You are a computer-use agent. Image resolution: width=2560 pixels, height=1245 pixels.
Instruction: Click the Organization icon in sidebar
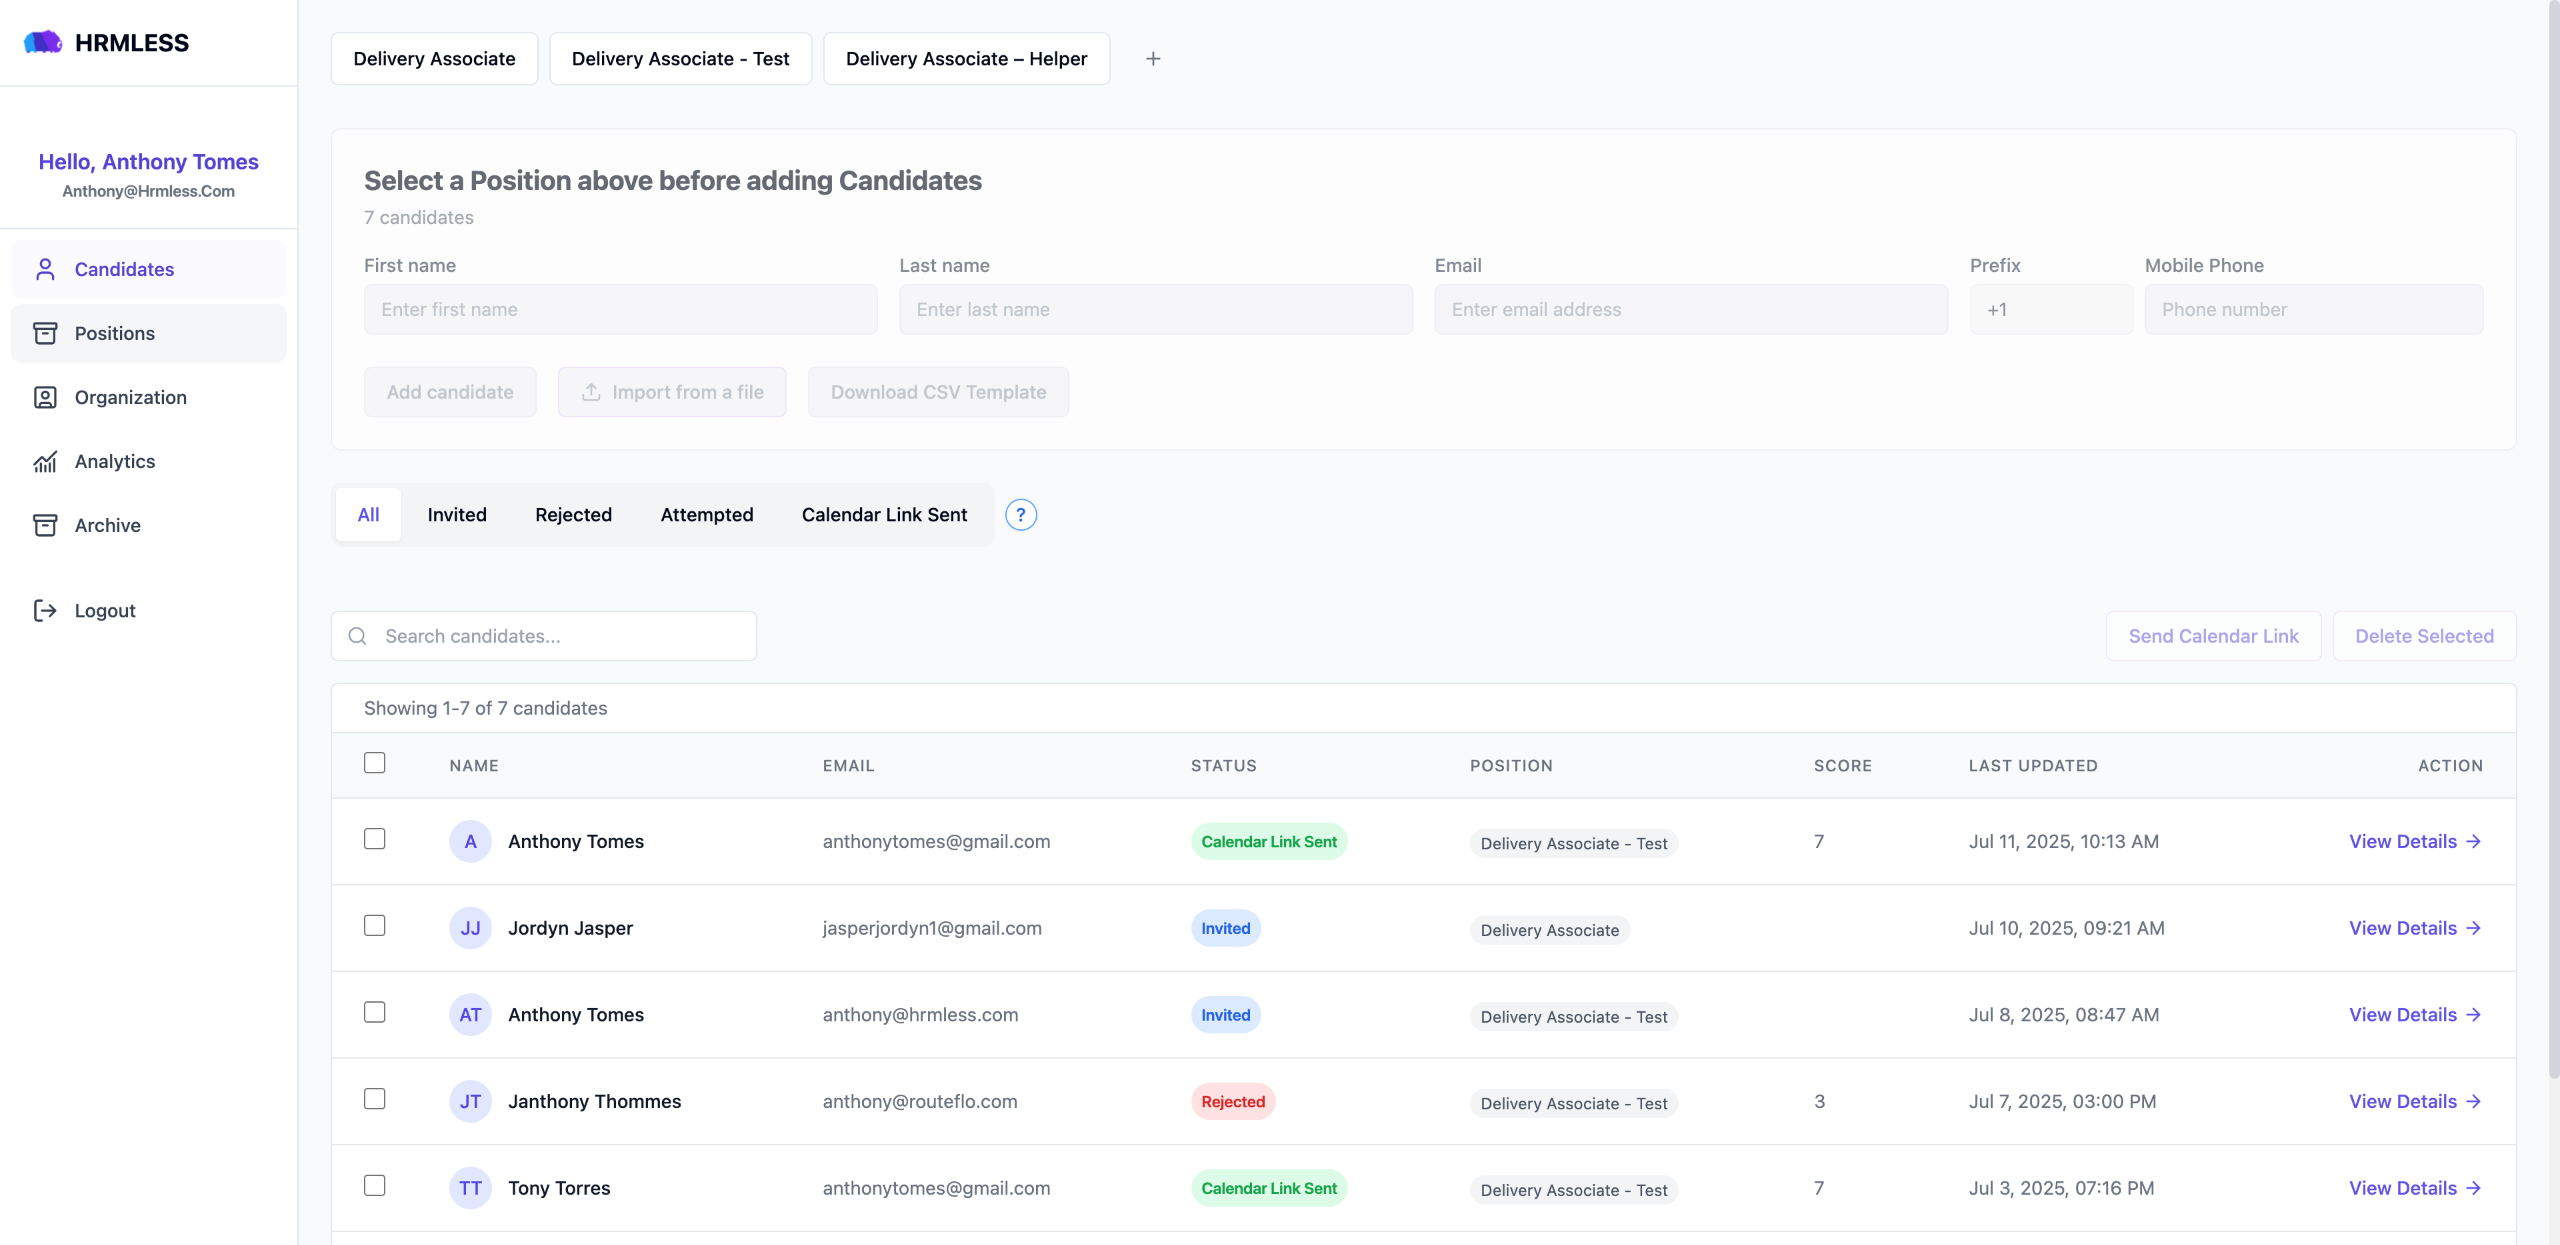point(45,397)
